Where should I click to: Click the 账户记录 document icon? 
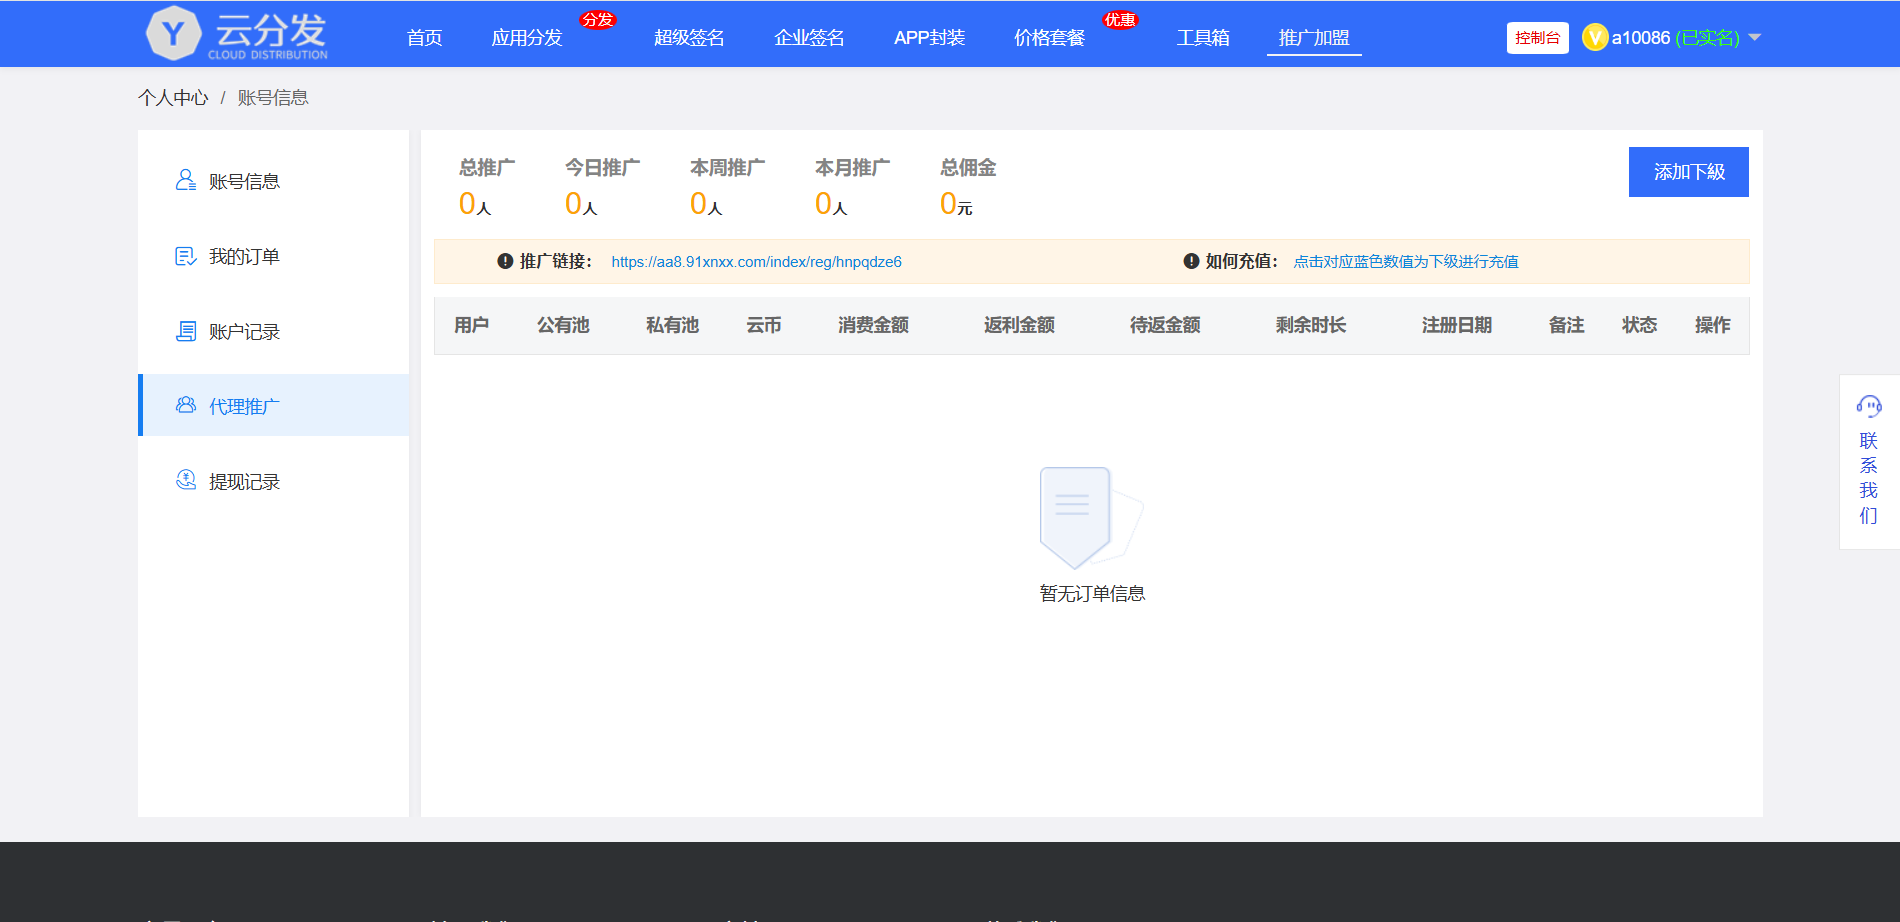tap(186, 331)
